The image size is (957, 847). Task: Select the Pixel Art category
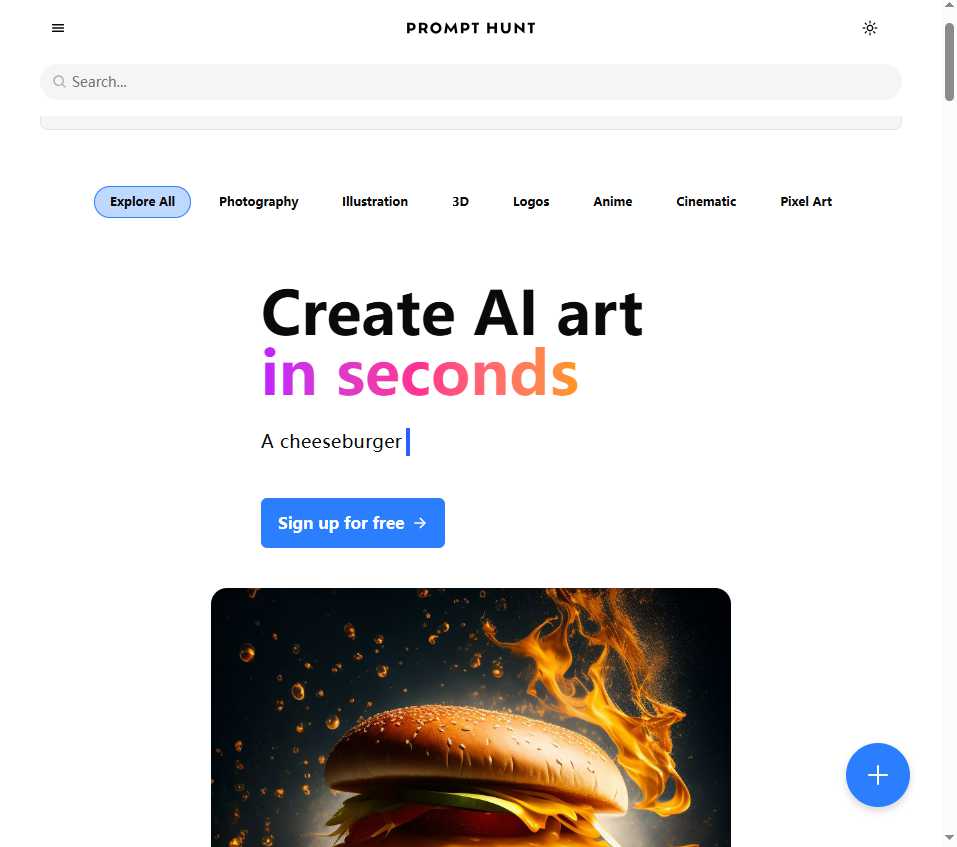806,201
